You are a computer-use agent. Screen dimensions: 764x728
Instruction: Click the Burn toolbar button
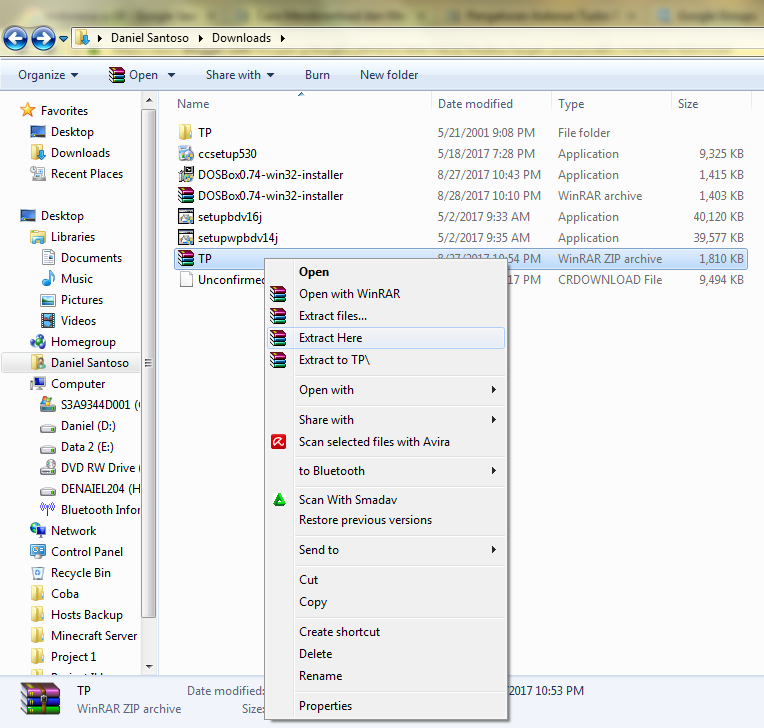coord(317,75)
